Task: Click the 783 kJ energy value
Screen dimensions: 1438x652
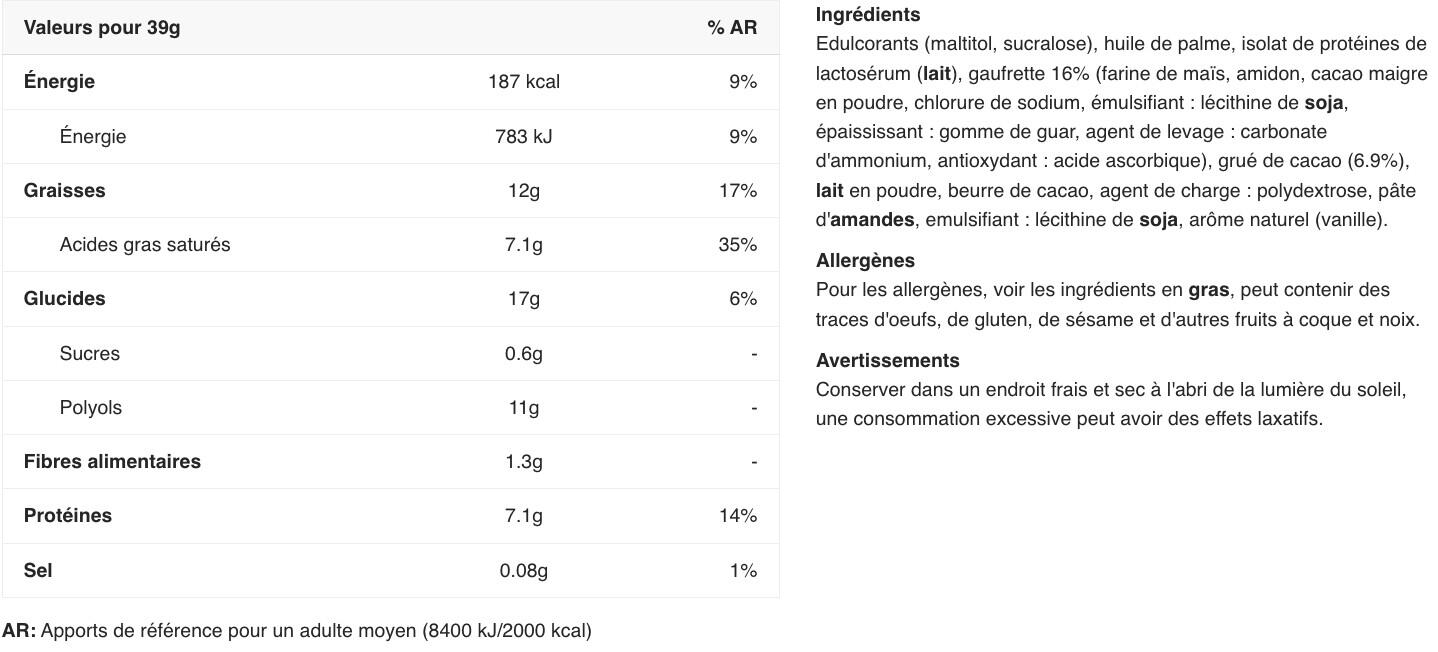Action: click(523, 136)
